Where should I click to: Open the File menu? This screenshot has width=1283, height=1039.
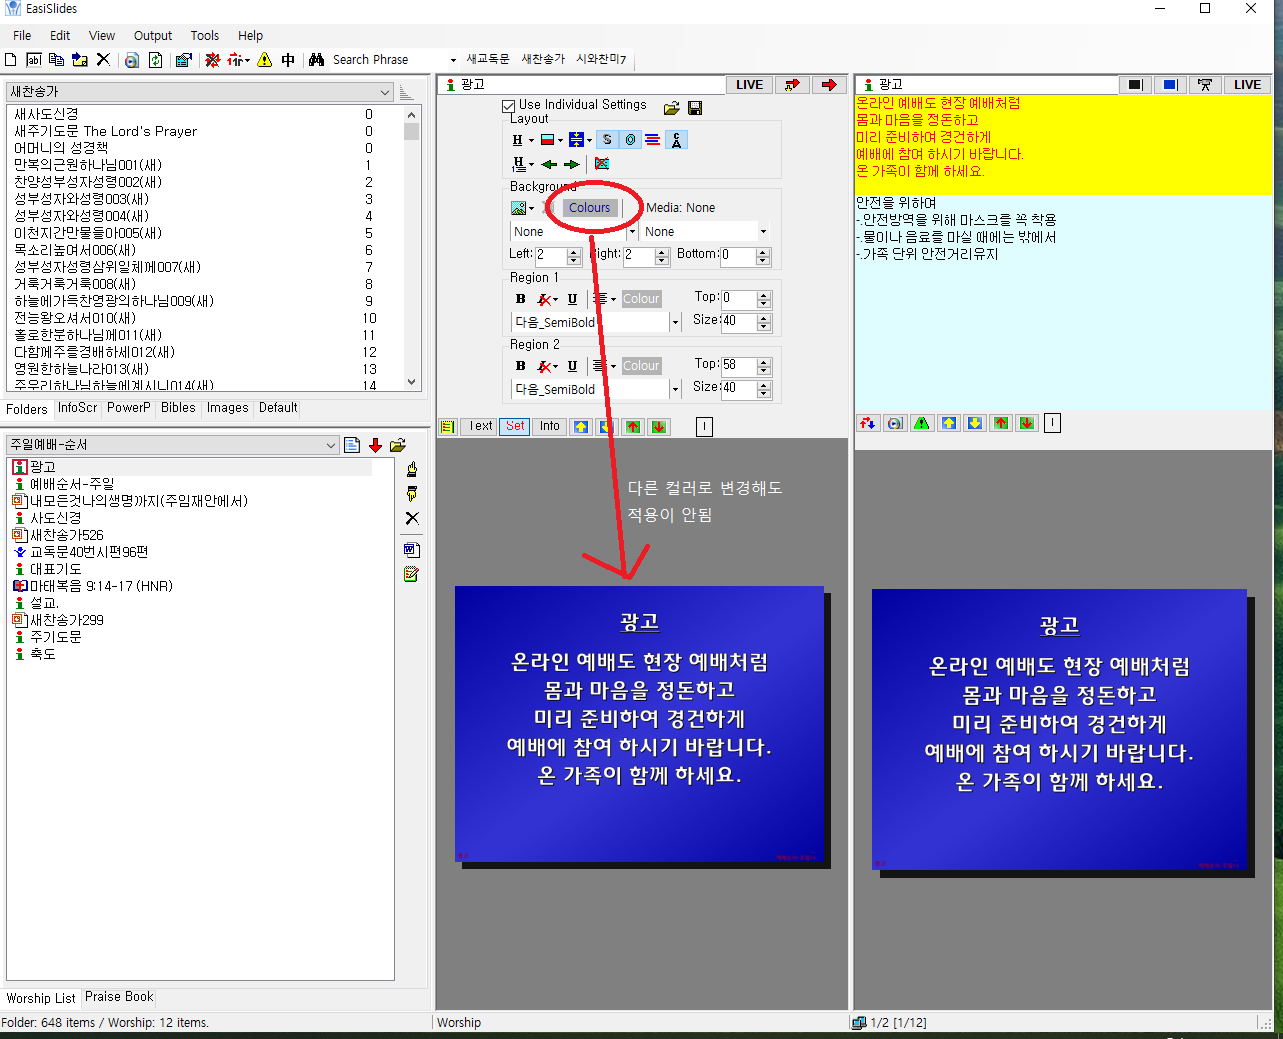[x=22, y=35]
